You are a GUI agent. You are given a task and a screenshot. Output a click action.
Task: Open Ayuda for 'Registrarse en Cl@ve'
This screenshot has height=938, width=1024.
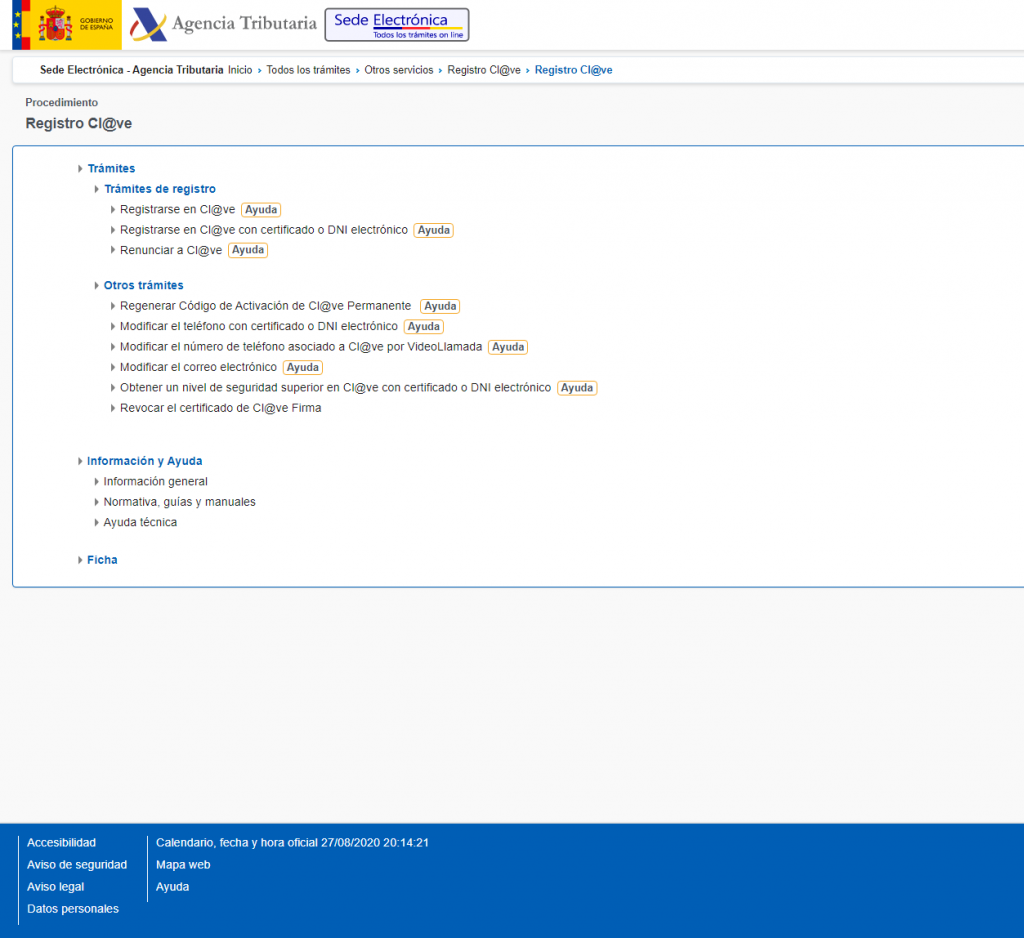[261, 210]
